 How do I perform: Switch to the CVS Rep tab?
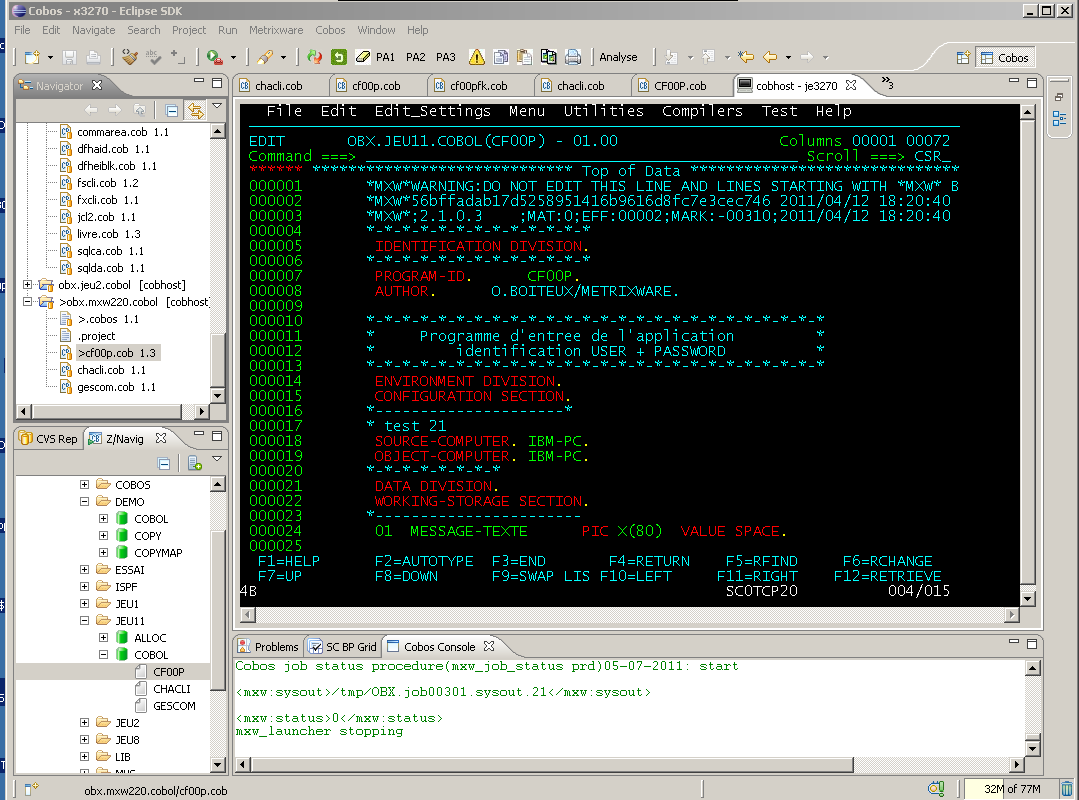pos(48,439)
